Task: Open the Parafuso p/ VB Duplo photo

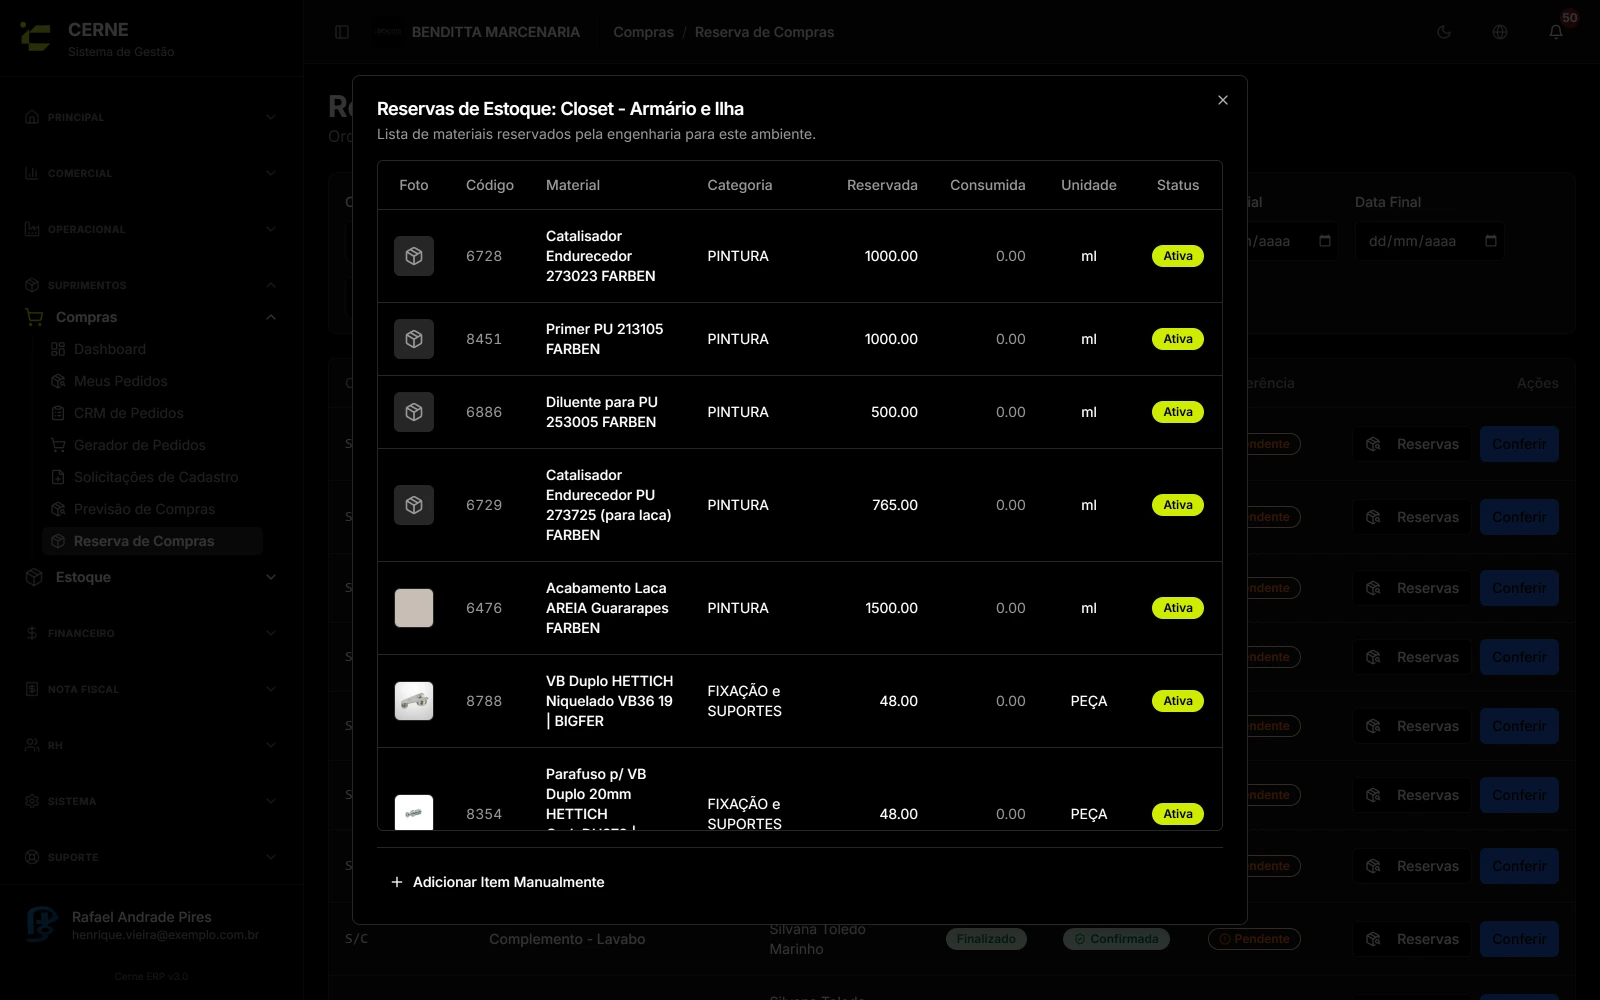Action: point(414,812)
